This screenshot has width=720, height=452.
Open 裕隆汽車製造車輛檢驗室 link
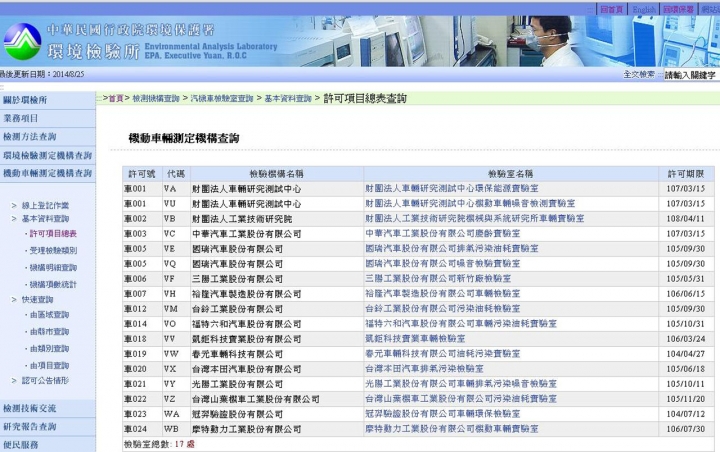click(443, 293)
